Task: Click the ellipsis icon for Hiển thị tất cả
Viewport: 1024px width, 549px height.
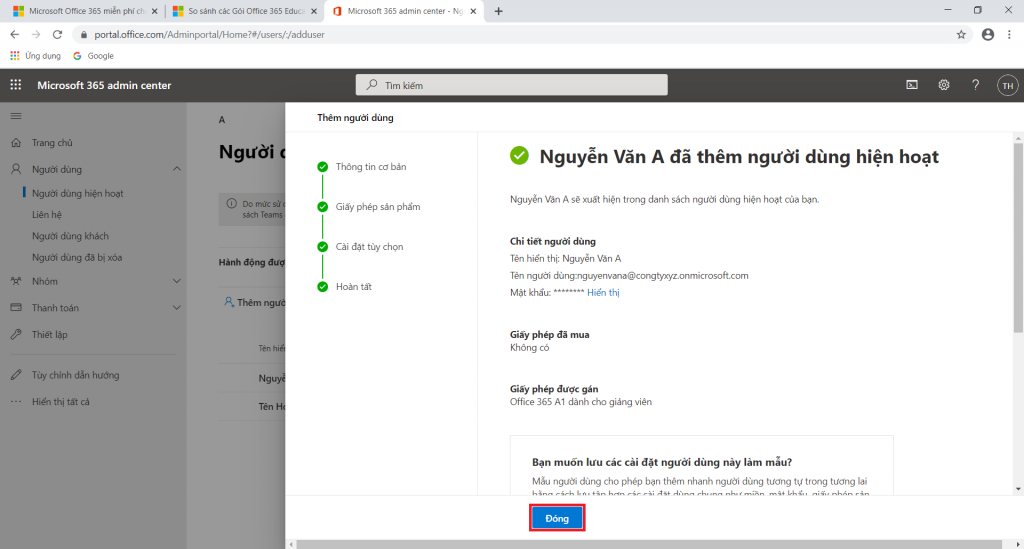Action: 16,401
